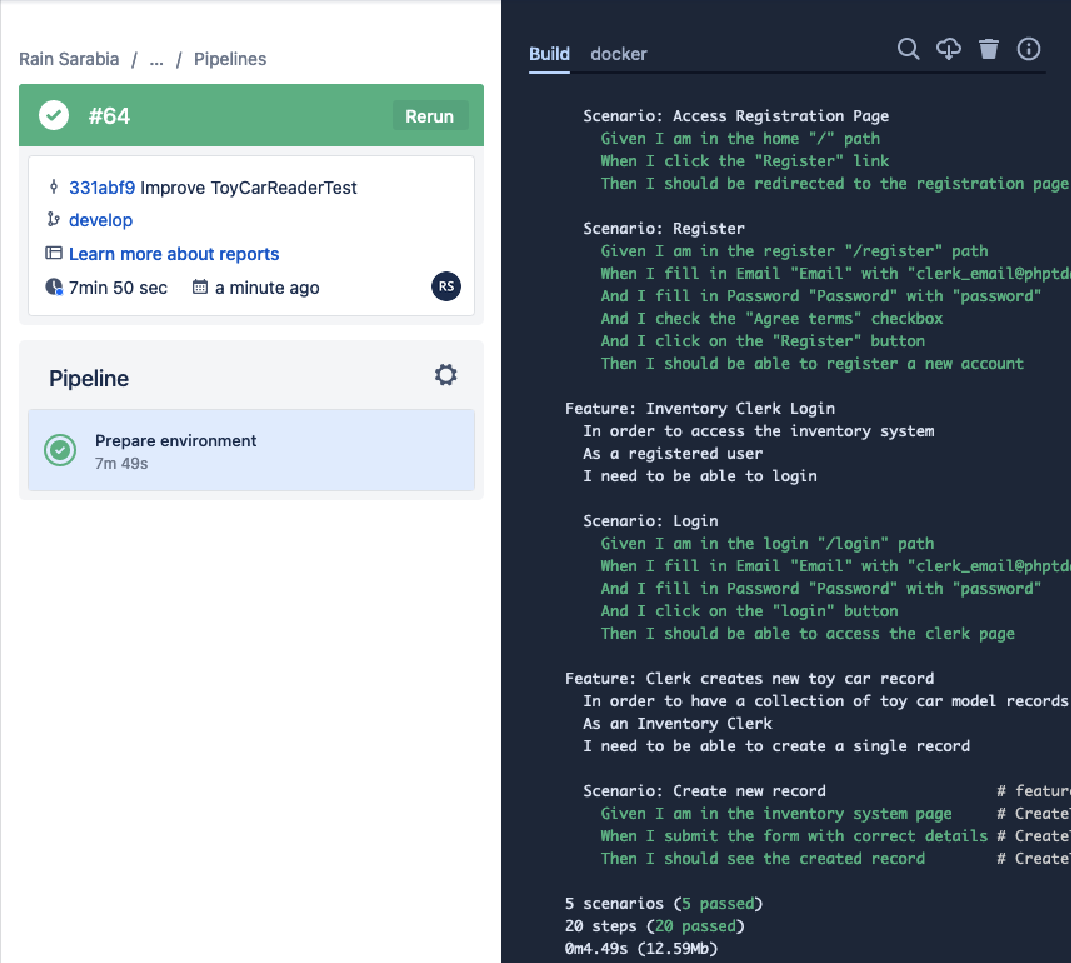
Task: Click the #64 success checkmark icon
Action: point(54,115)
